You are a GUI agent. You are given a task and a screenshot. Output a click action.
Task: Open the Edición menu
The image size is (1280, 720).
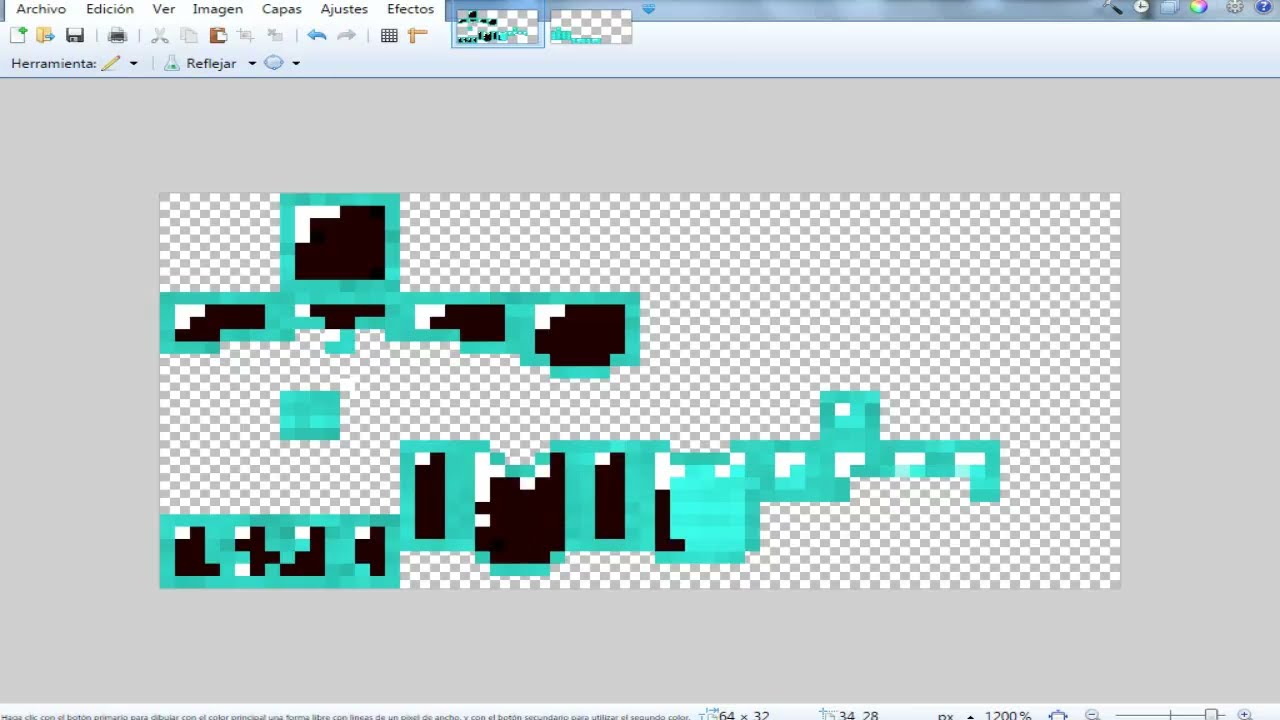[110, 9]
